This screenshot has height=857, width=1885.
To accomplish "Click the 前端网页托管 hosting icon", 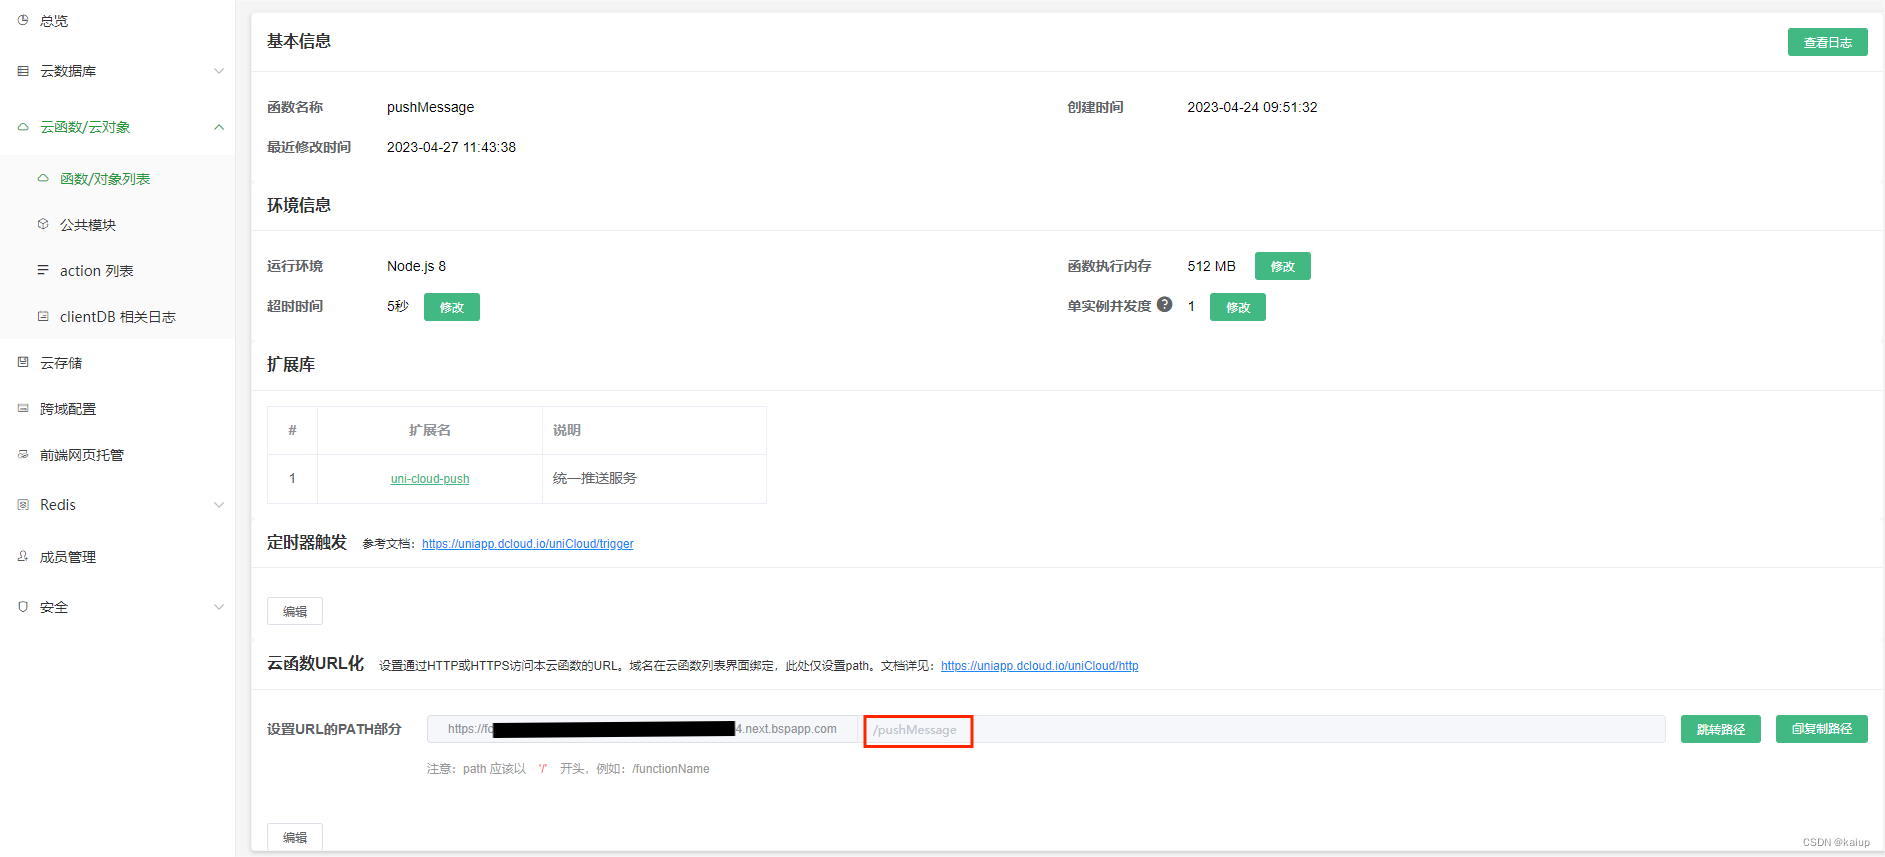I will point(23,454).
